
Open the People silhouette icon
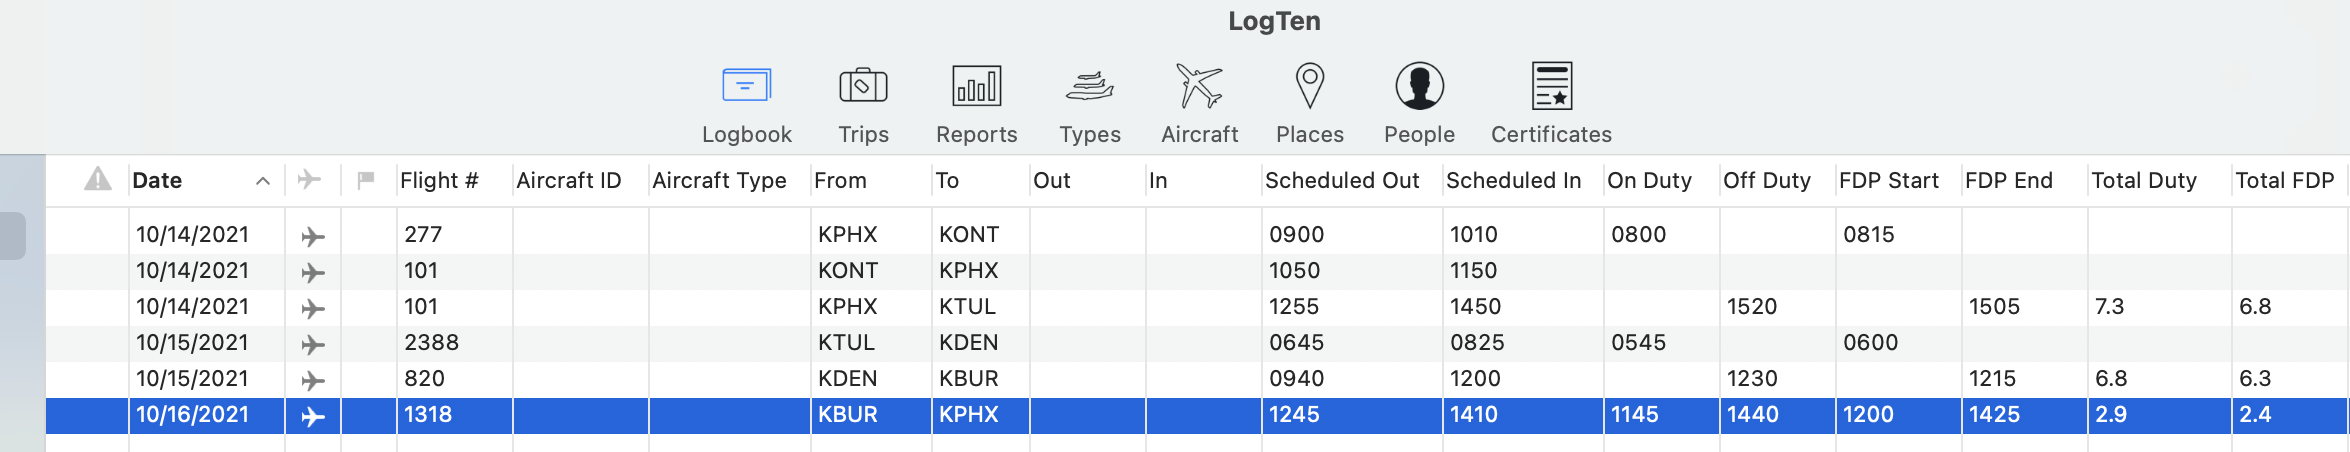point(1419,86)
